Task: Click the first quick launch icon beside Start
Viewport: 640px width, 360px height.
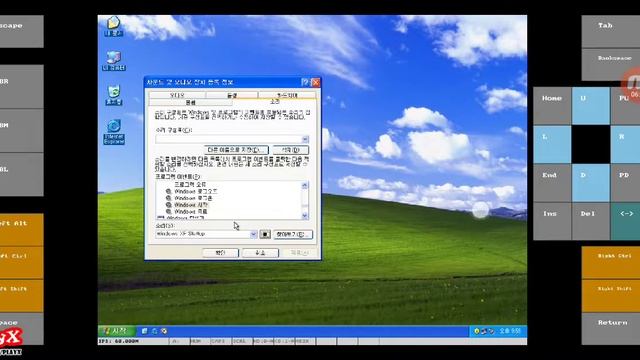Action: [144, 331]
